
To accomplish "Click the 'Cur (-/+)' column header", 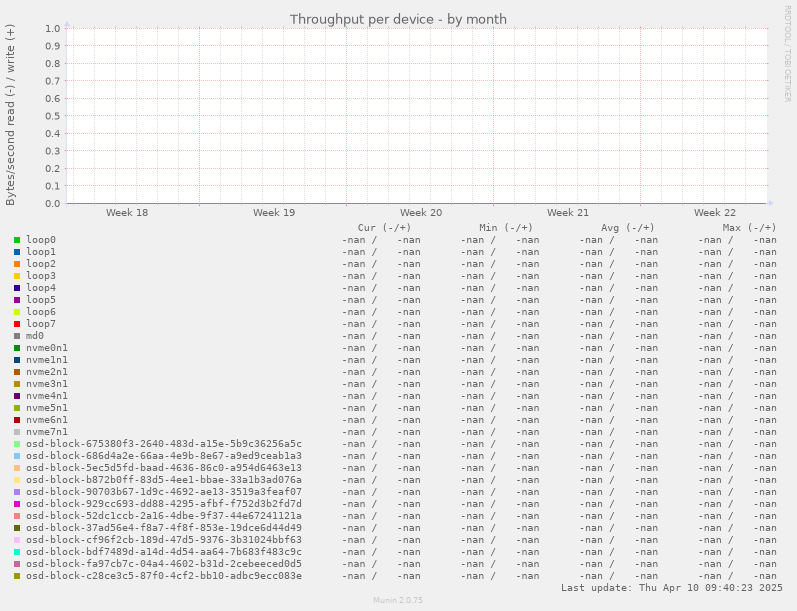I will tap(384, 228).
